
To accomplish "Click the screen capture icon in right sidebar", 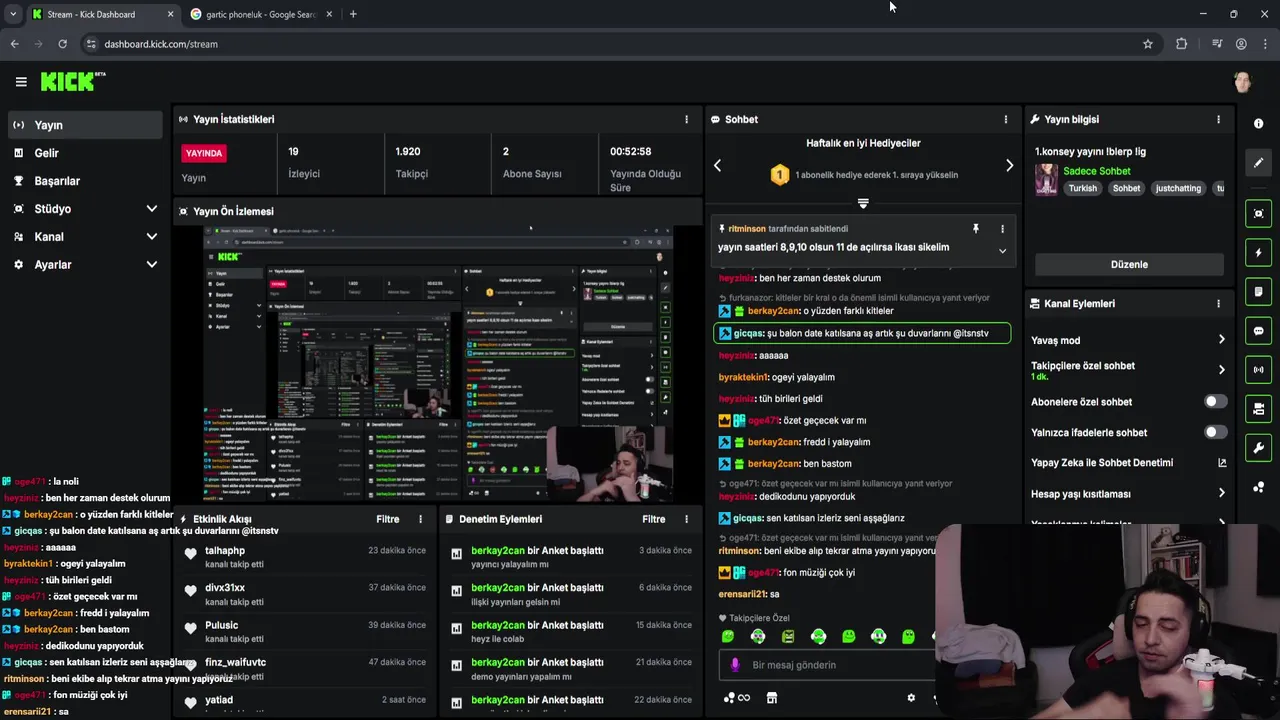I will [x=1258, y=214].
